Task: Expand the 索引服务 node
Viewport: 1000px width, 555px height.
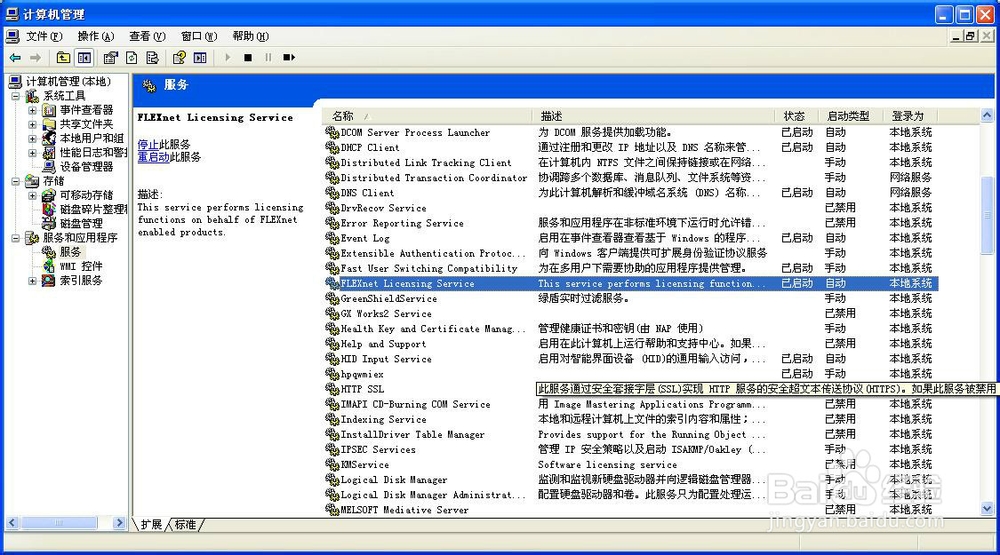Action: pos(32,280)
